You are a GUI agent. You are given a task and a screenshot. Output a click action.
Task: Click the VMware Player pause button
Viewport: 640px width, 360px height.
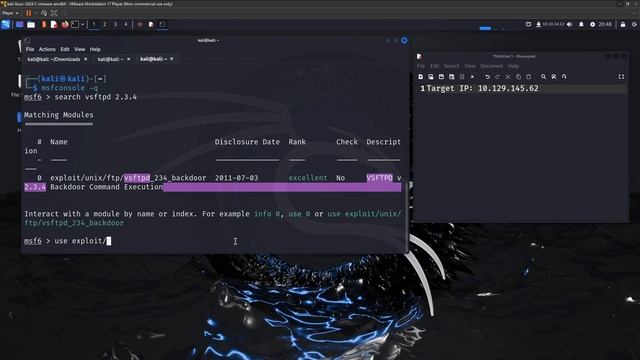coord(29,13)
